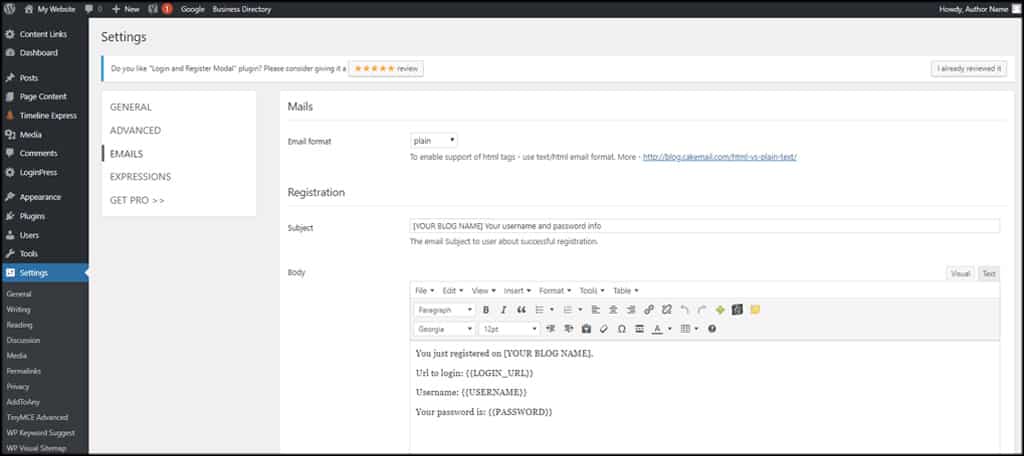Open the Email format dropdown
This screenshot has width=1024, height=456.
pos(434,141)
